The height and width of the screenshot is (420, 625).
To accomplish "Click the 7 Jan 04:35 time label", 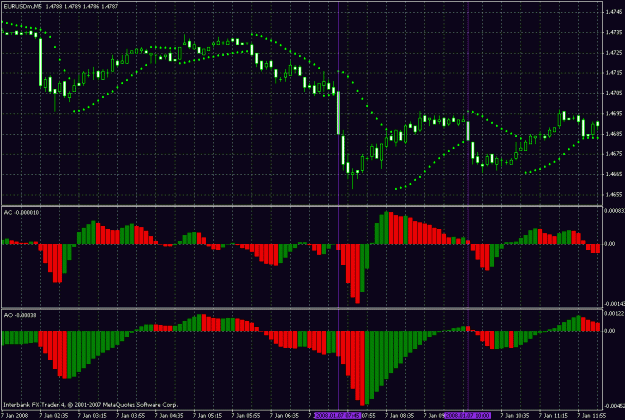I will pos(169,416).
